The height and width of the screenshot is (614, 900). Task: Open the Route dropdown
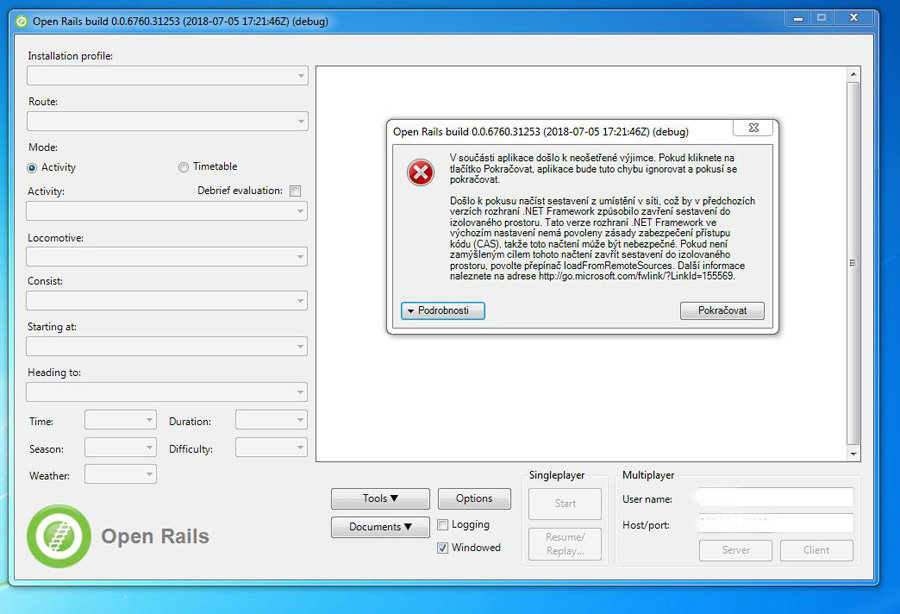pos(167,121)
